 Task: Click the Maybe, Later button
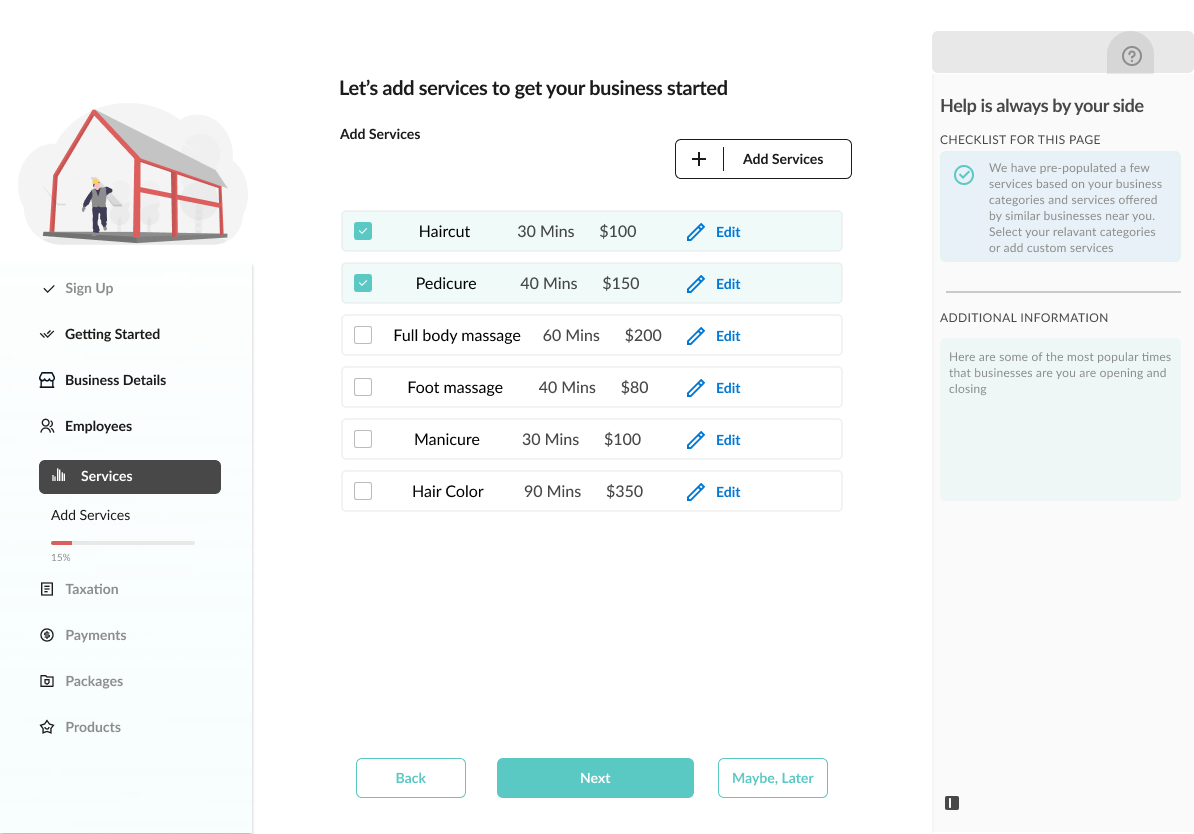(773, 778)
